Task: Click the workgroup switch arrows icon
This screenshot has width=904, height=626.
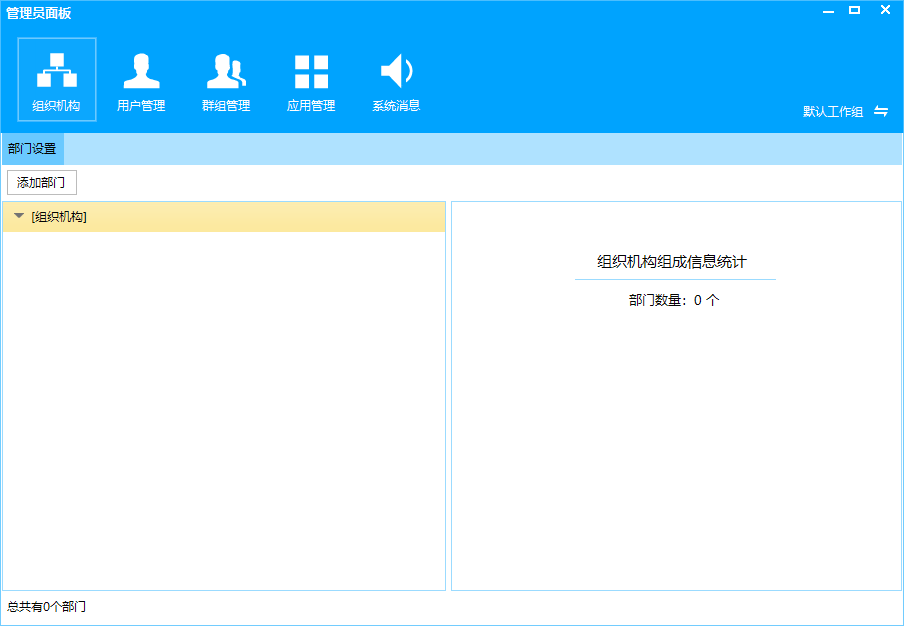Action: [881, 111]
